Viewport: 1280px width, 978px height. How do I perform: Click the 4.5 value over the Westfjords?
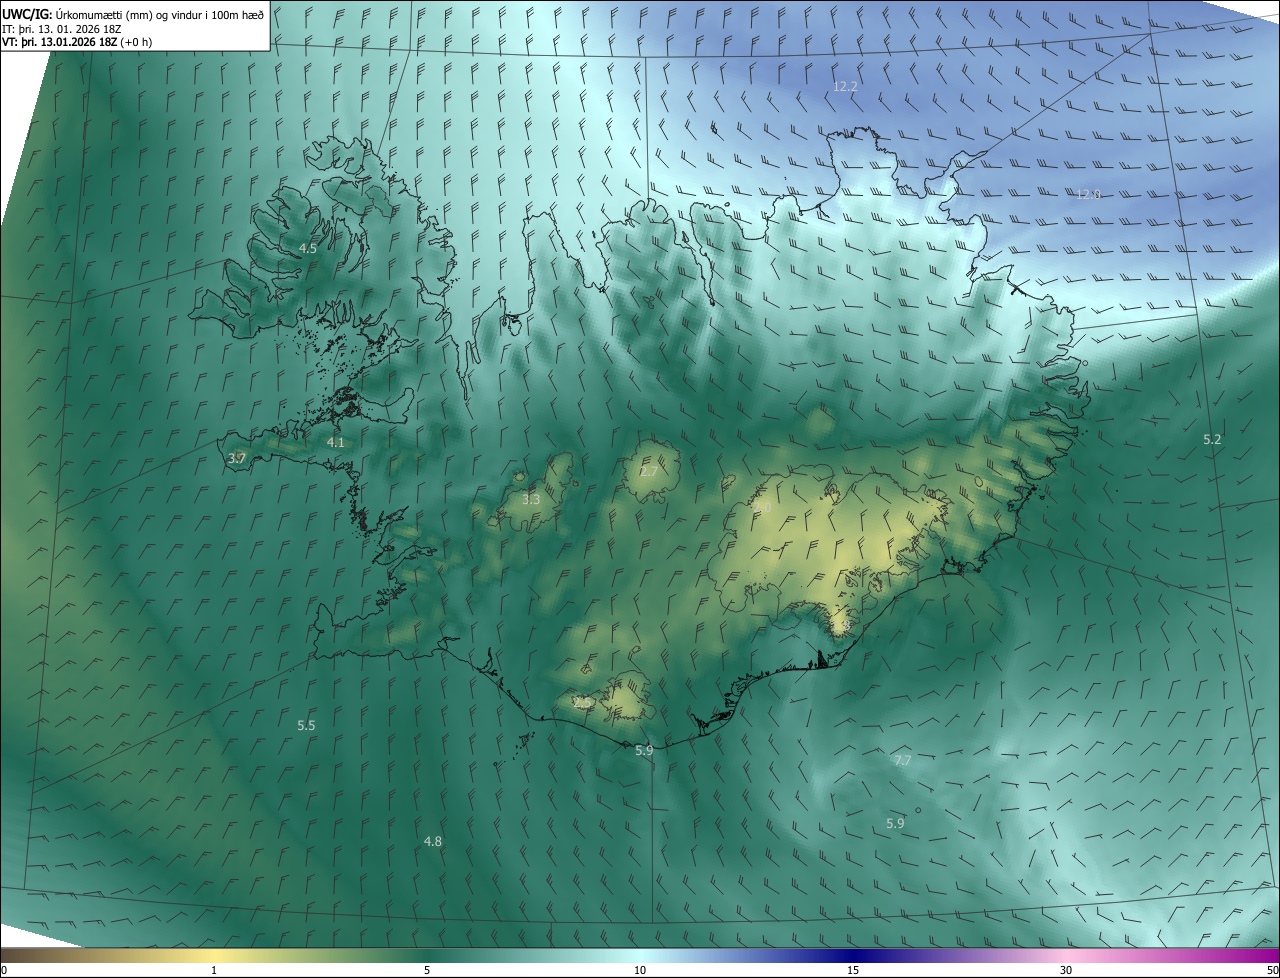coord(308,248)
